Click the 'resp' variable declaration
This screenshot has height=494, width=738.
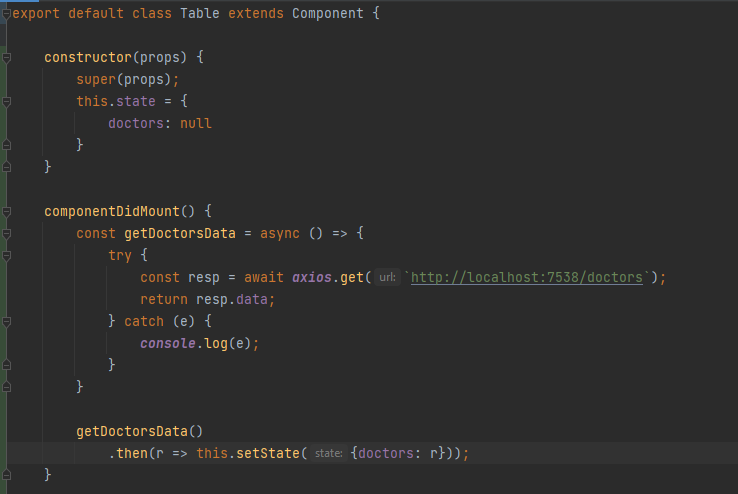click(204, 278)
